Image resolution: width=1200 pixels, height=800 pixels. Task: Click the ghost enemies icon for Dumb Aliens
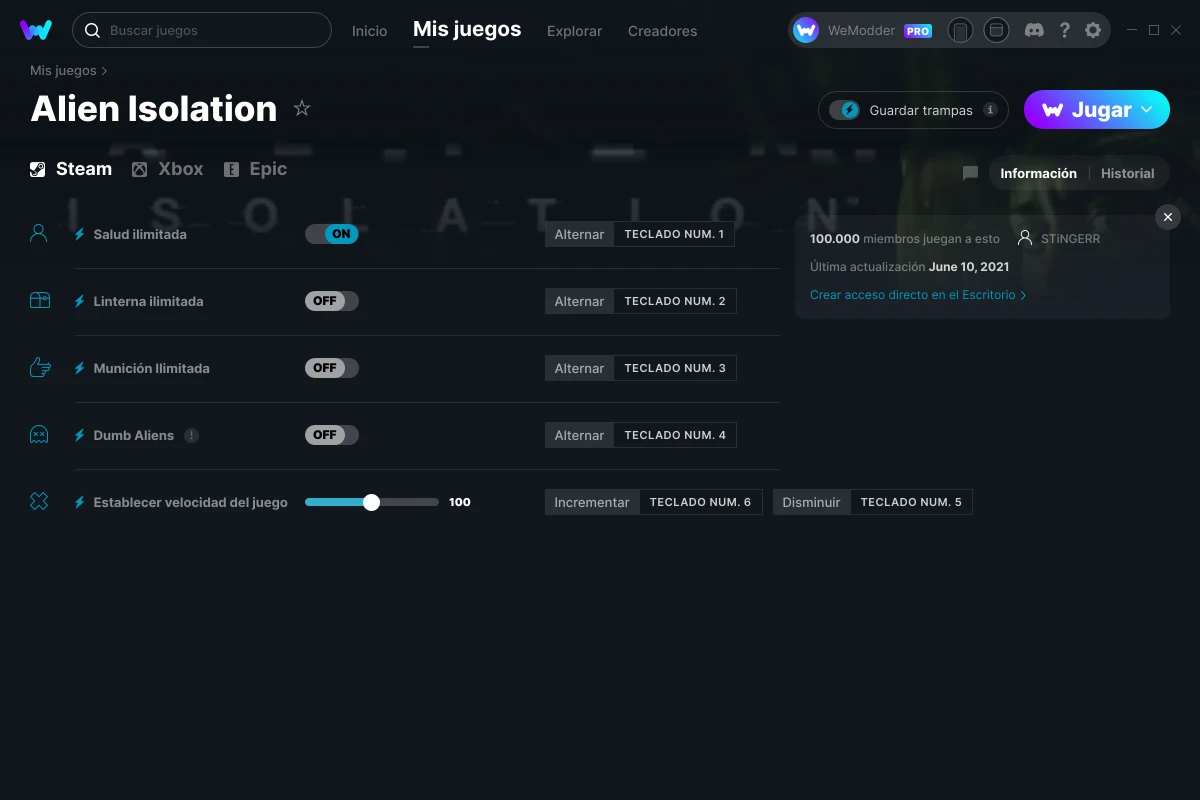pos(39,435)
